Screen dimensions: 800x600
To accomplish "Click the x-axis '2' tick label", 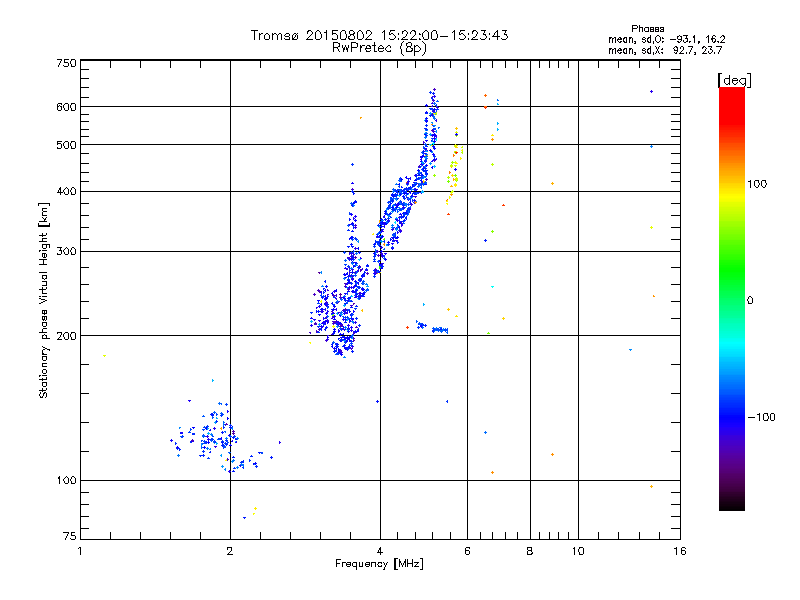I will (x=230, y=551).
